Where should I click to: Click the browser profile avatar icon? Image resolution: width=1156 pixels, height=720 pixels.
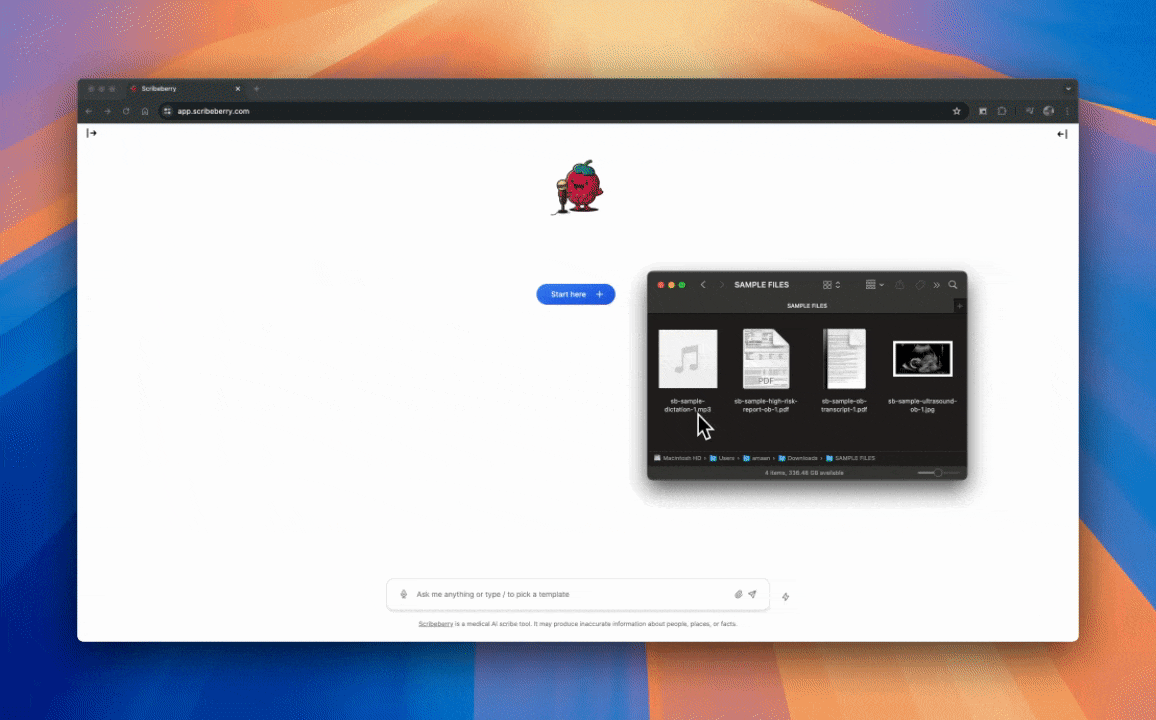[x=1048, y=111]
